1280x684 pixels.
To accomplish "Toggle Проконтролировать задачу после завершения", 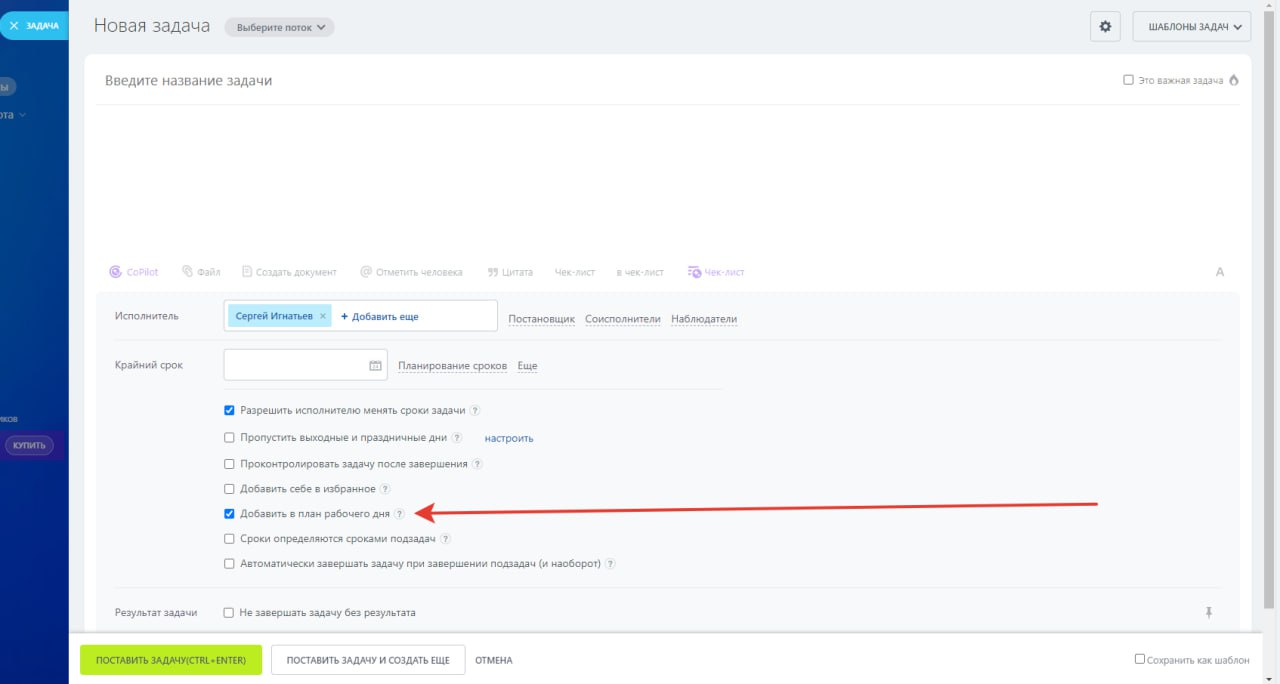I will click(x=229, y=464).
